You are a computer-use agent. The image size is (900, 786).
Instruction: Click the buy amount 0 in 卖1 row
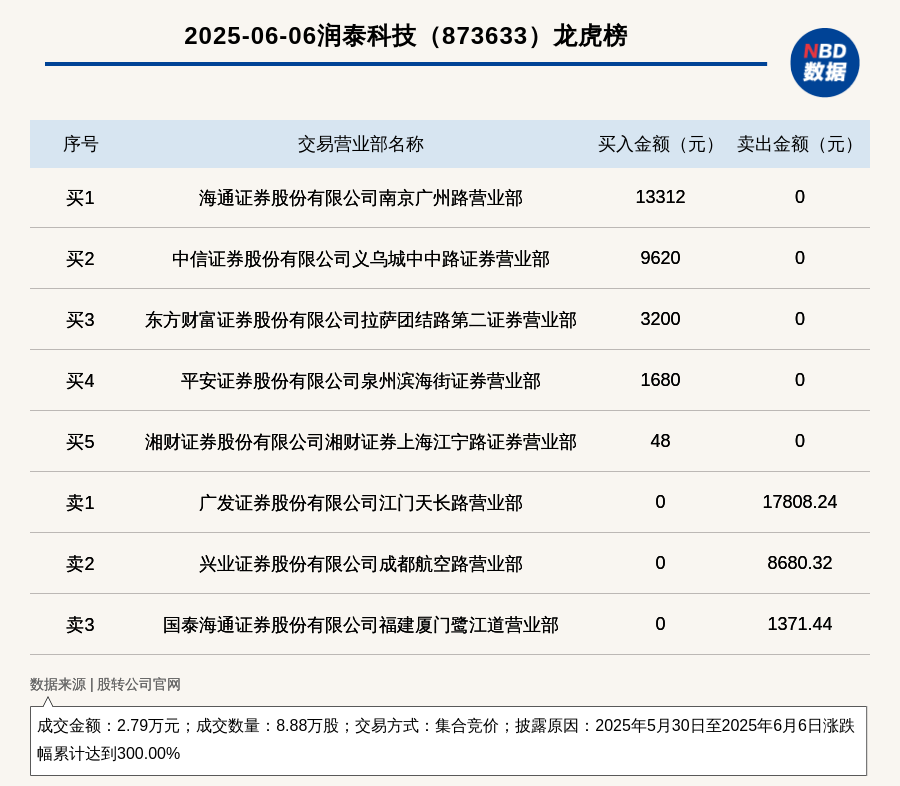coord(660,502)
